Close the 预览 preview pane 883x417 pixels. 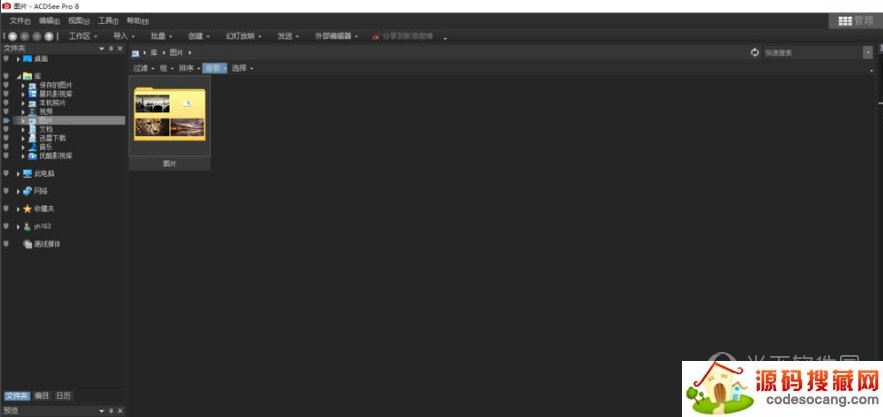tap(120, 411)
